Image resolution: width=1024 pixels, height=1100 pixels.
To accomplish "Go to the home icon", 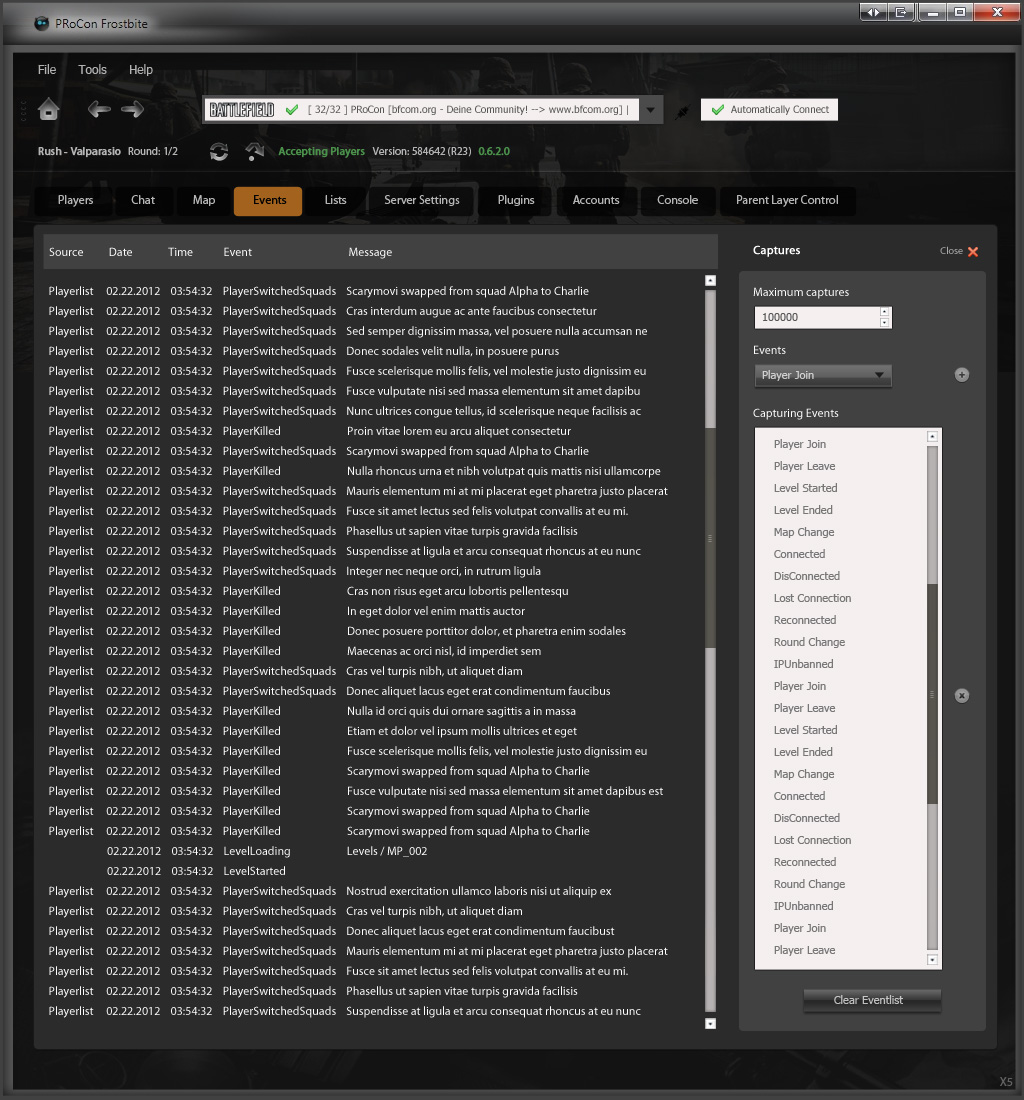I will click(x=48, y=109).
